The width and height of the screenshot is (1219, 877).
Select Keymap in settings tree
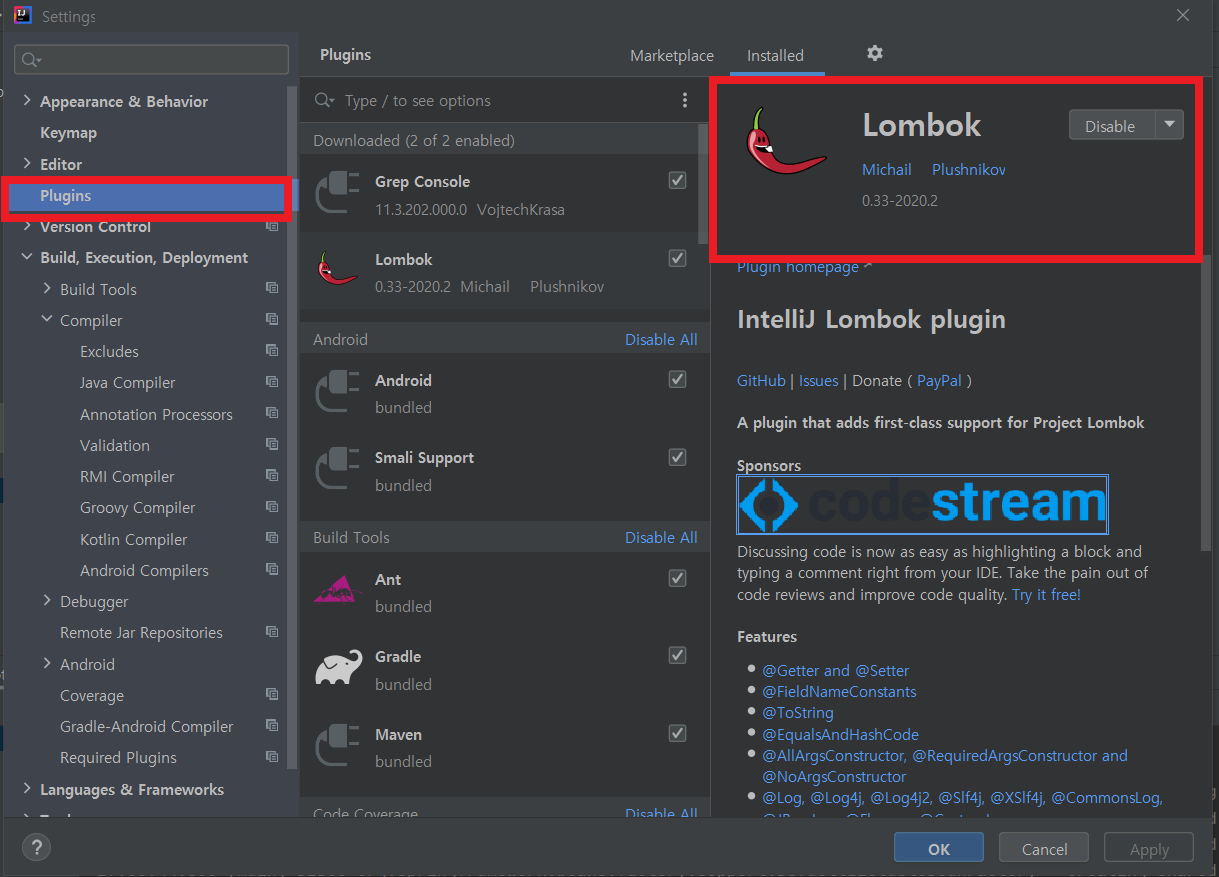(68, 132)
